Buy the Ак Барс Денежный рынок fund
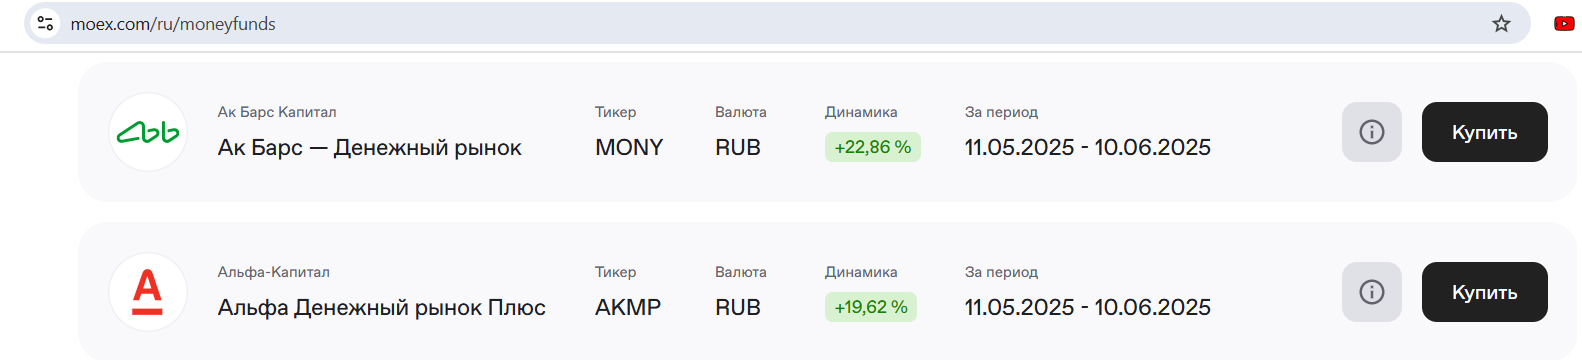This screenshot has height=360, width=1582. tap(1485, 132)
